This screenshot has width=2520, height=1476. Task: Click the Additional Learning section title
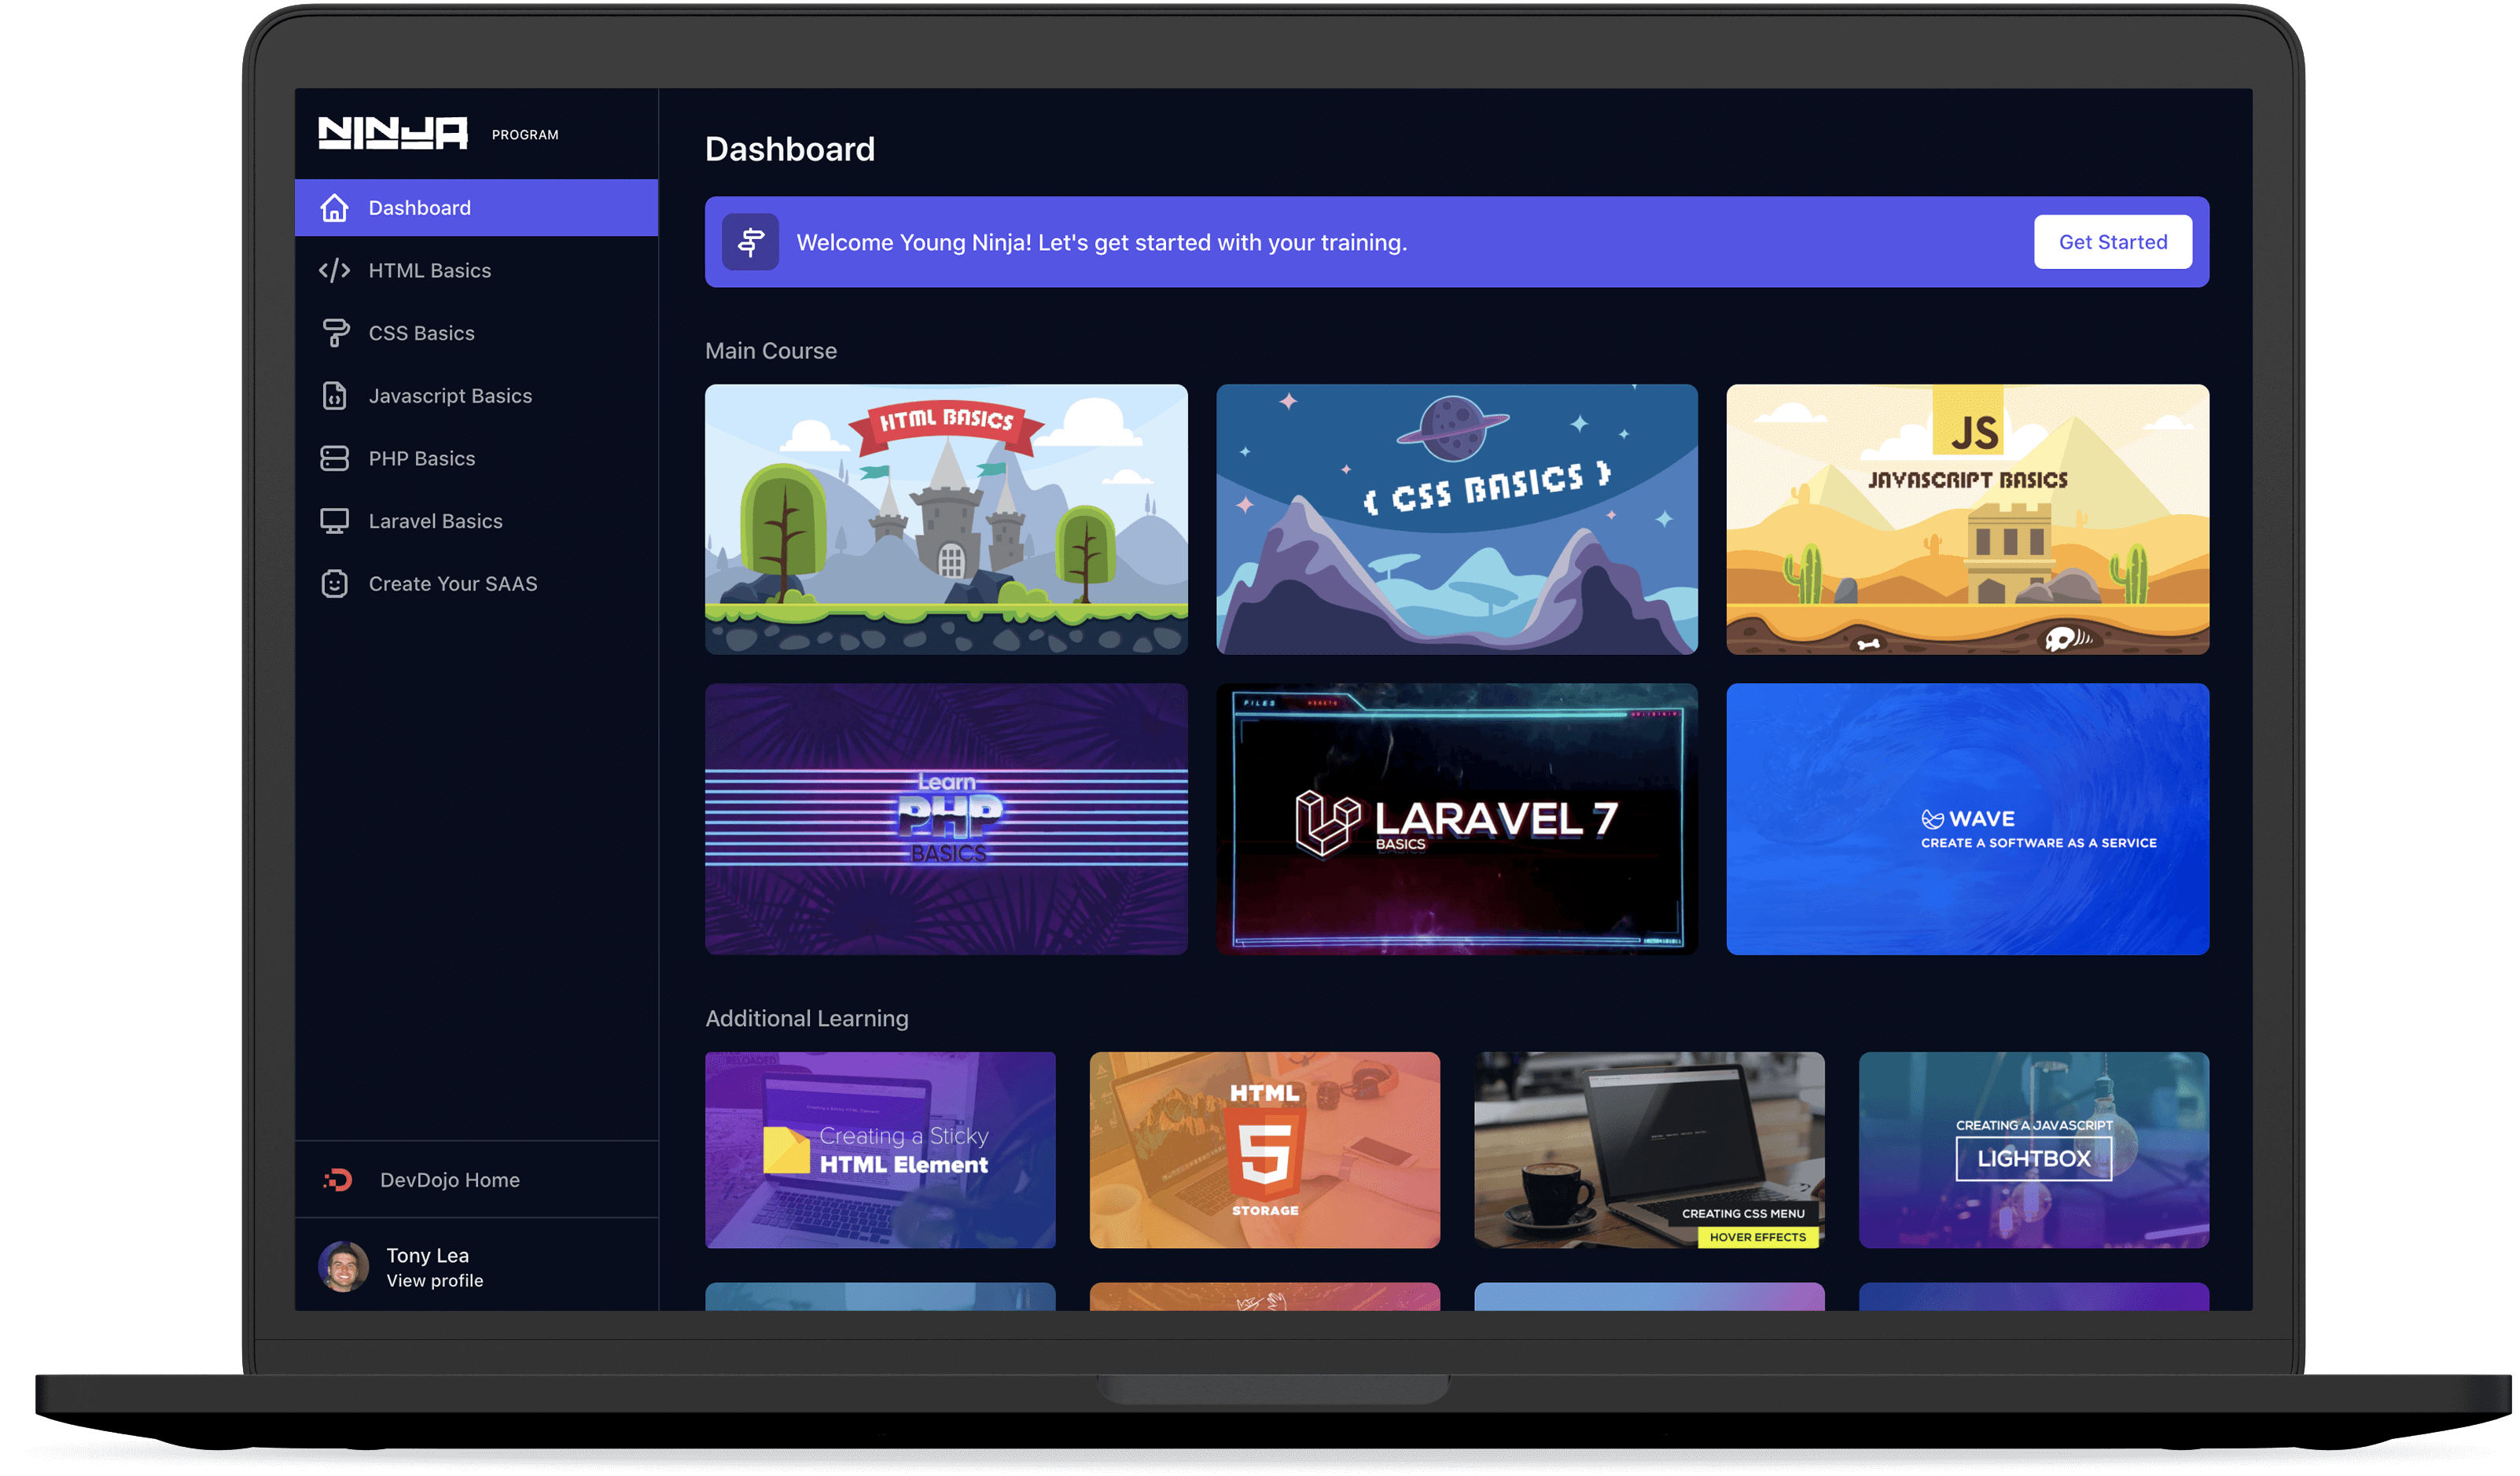pos(807,1018)
